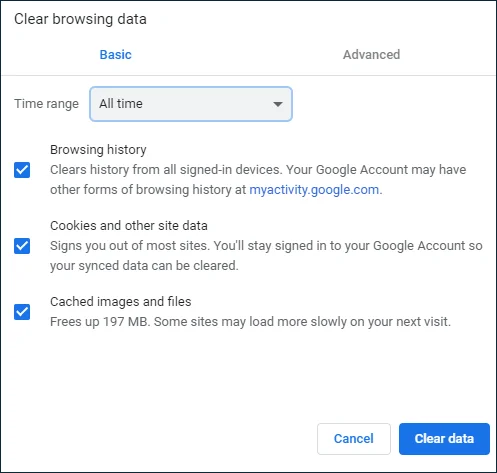Click the Browsing history label
Image resolution: width=497 pixels, height=473 pixels.
[x=98, y=150]
